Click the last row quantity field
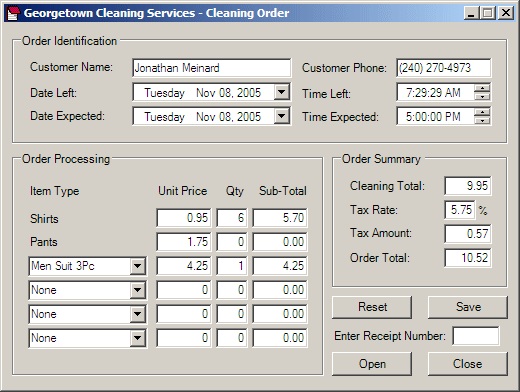 click(232, 338)
